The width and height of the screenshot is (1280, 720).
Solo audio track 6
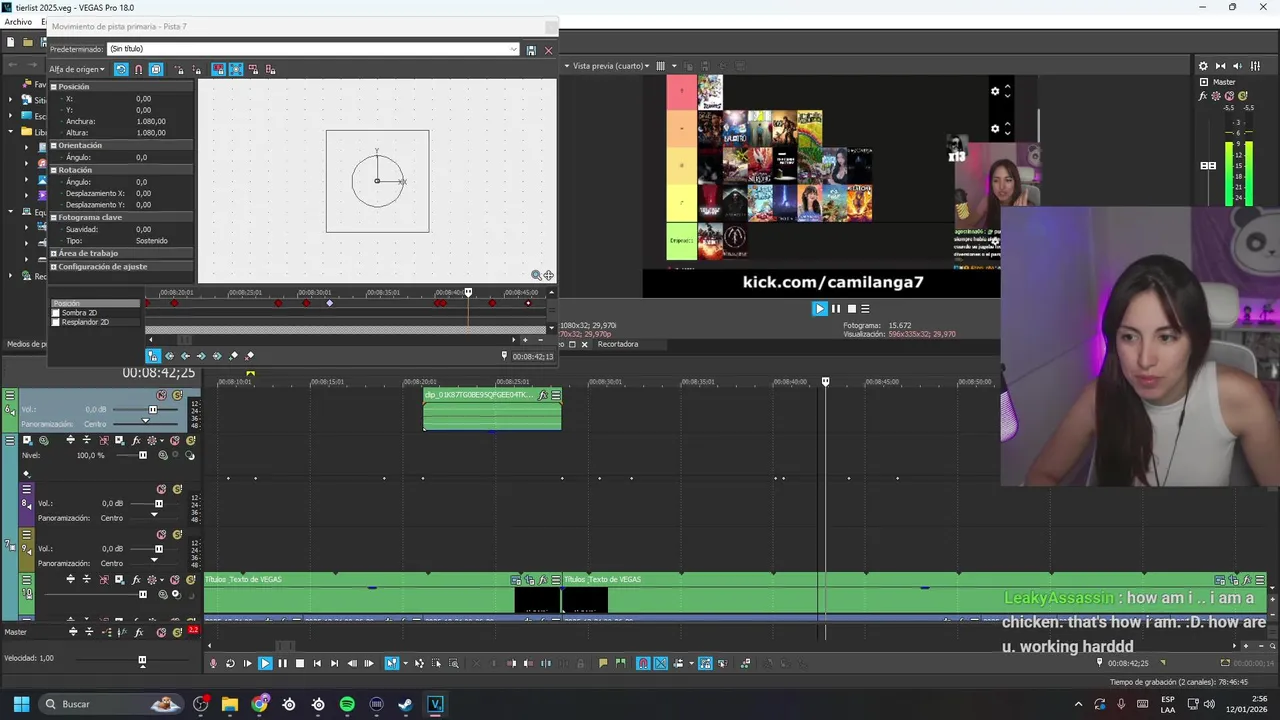click(x=177, y=395)
